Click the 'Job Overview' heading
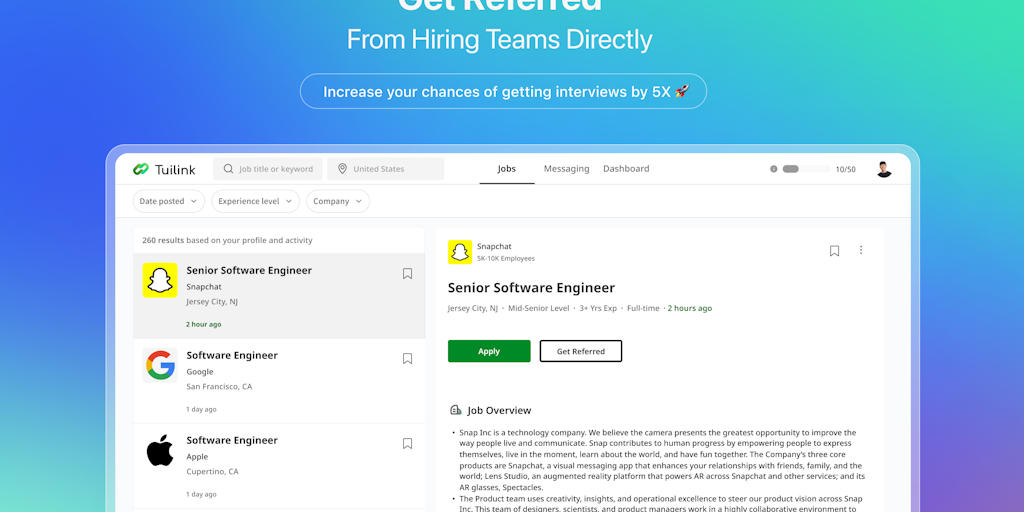Screen dimensions: 1024x512 click(x=499, y=411)
